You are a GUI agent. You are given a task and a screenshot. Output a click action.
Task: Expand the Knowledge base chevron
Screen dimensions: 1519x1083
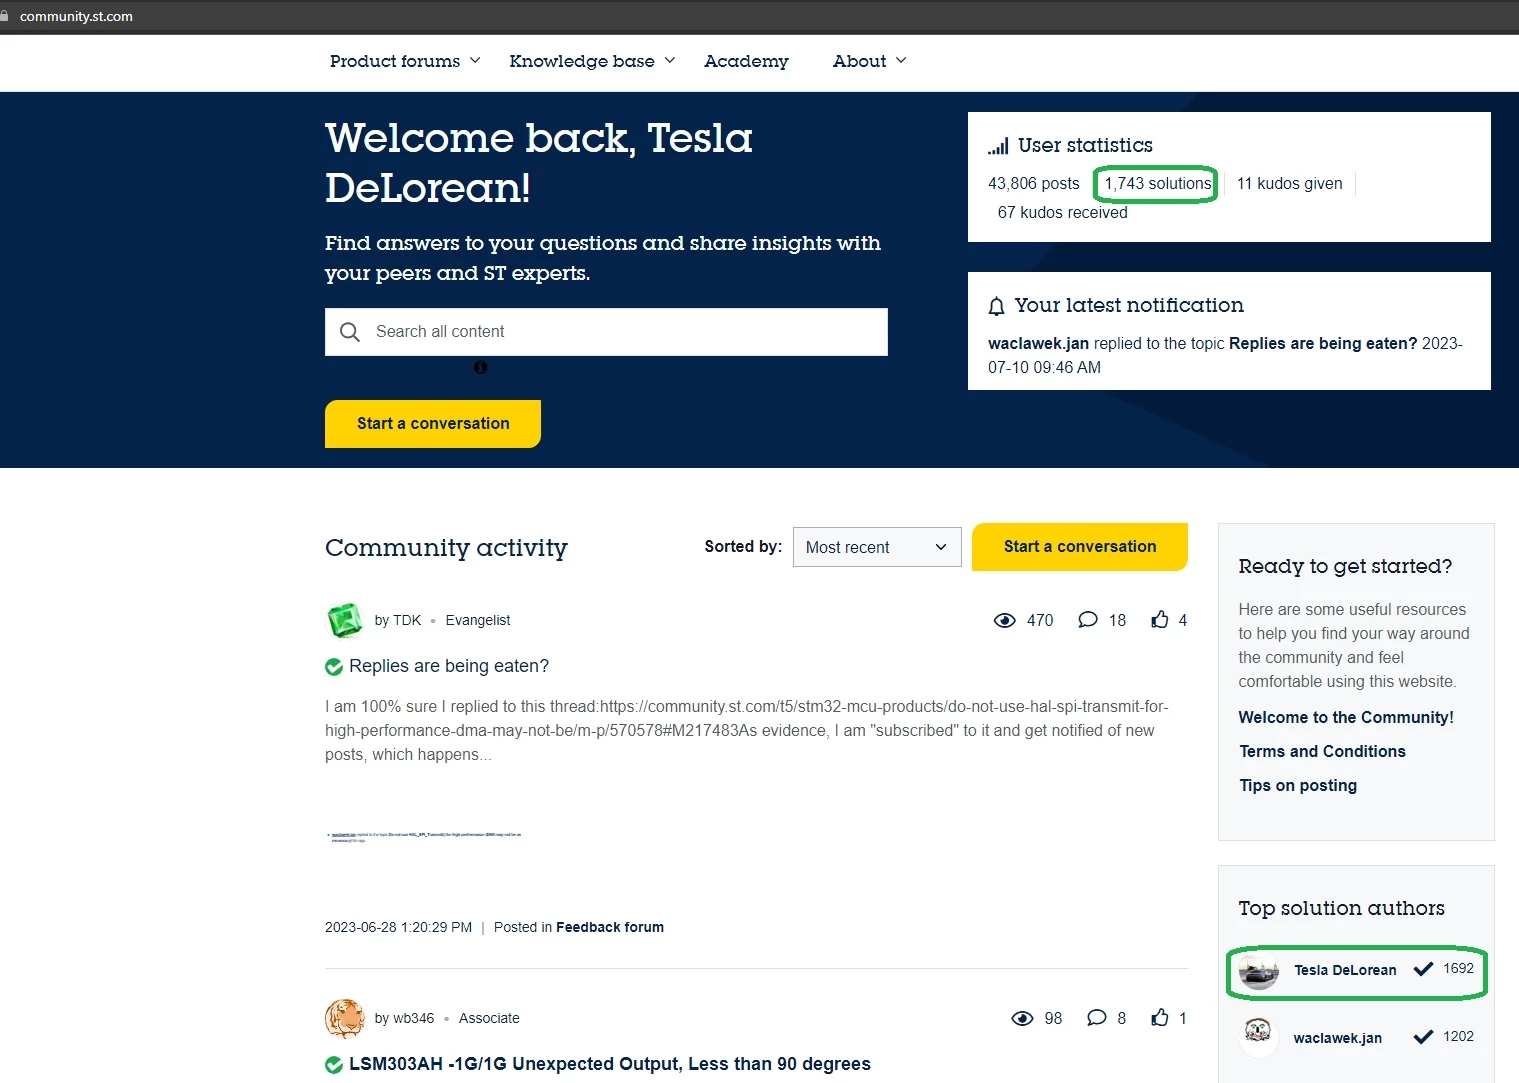(x=670, y=61)
